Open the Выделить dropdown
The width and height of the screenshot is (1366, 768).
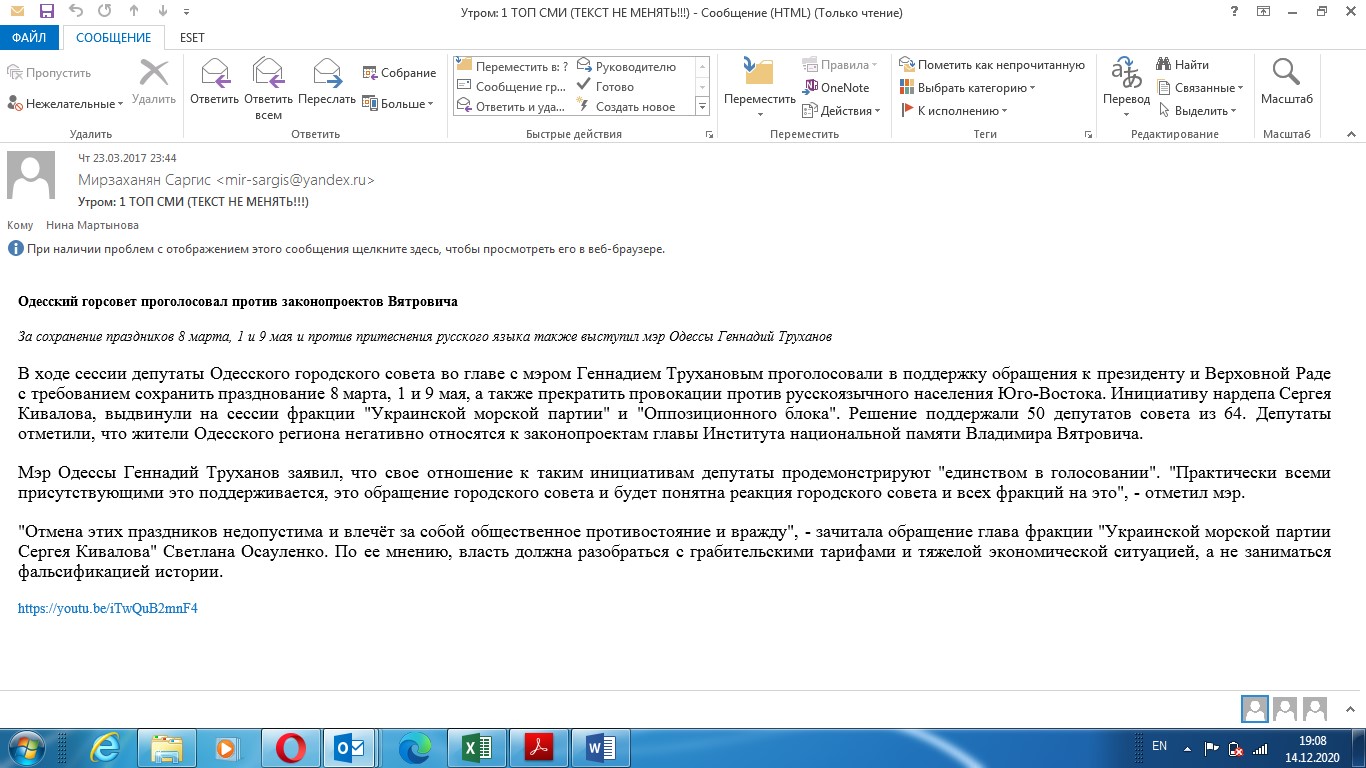point(1197,111)
